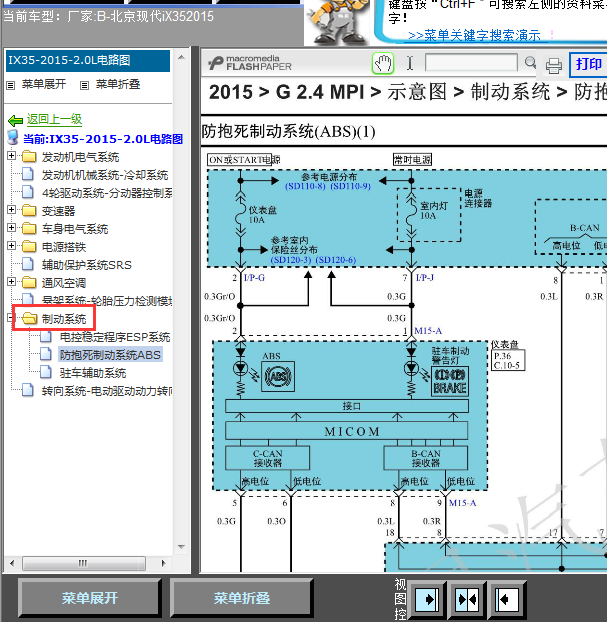Collapse the 制动系统 folder node
607x622 pixels.
coord(11,317)
